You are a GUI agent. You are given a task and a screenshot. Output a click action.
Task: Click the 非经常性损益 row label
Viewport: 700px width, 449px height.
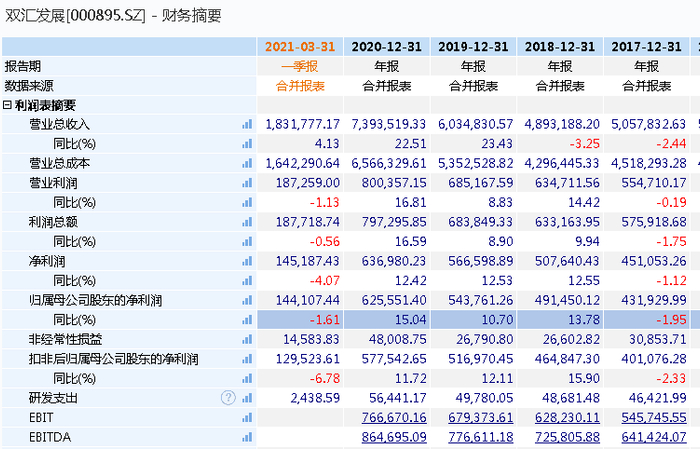tap(66, 340)
